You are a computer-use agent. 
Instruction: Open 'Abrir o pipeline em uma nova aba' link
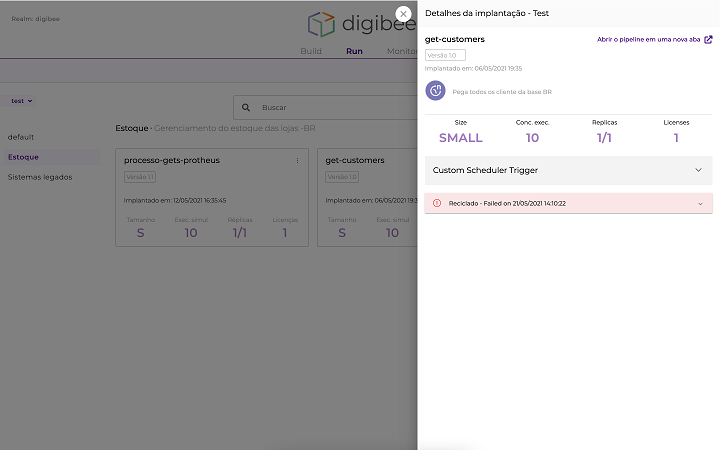[648, 40]
